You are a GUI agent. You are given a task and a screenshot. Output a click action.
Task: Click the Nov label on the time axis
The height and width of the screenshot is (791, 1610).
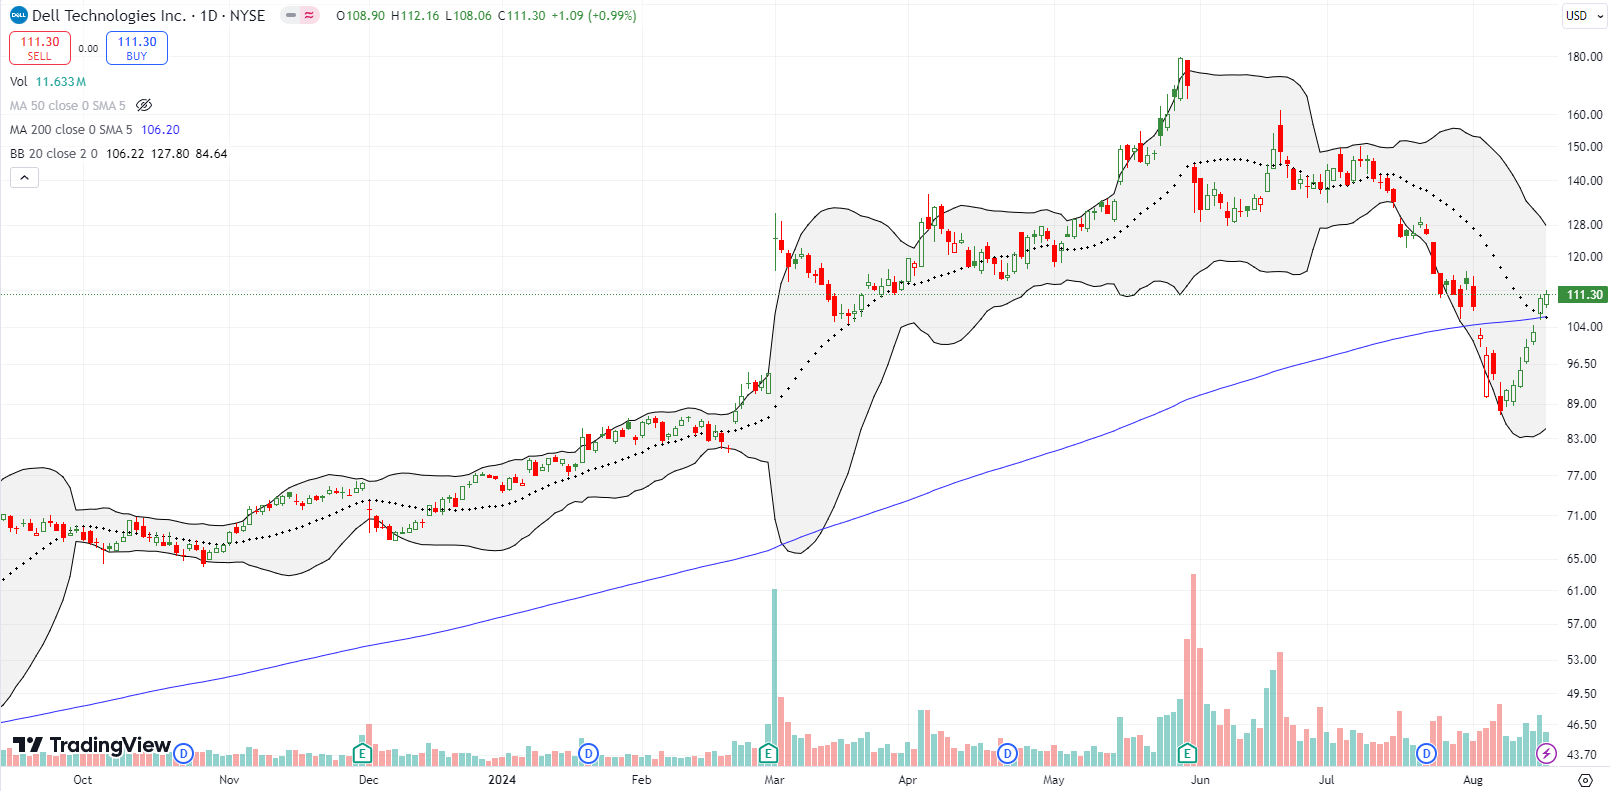(x=229, y=780)
